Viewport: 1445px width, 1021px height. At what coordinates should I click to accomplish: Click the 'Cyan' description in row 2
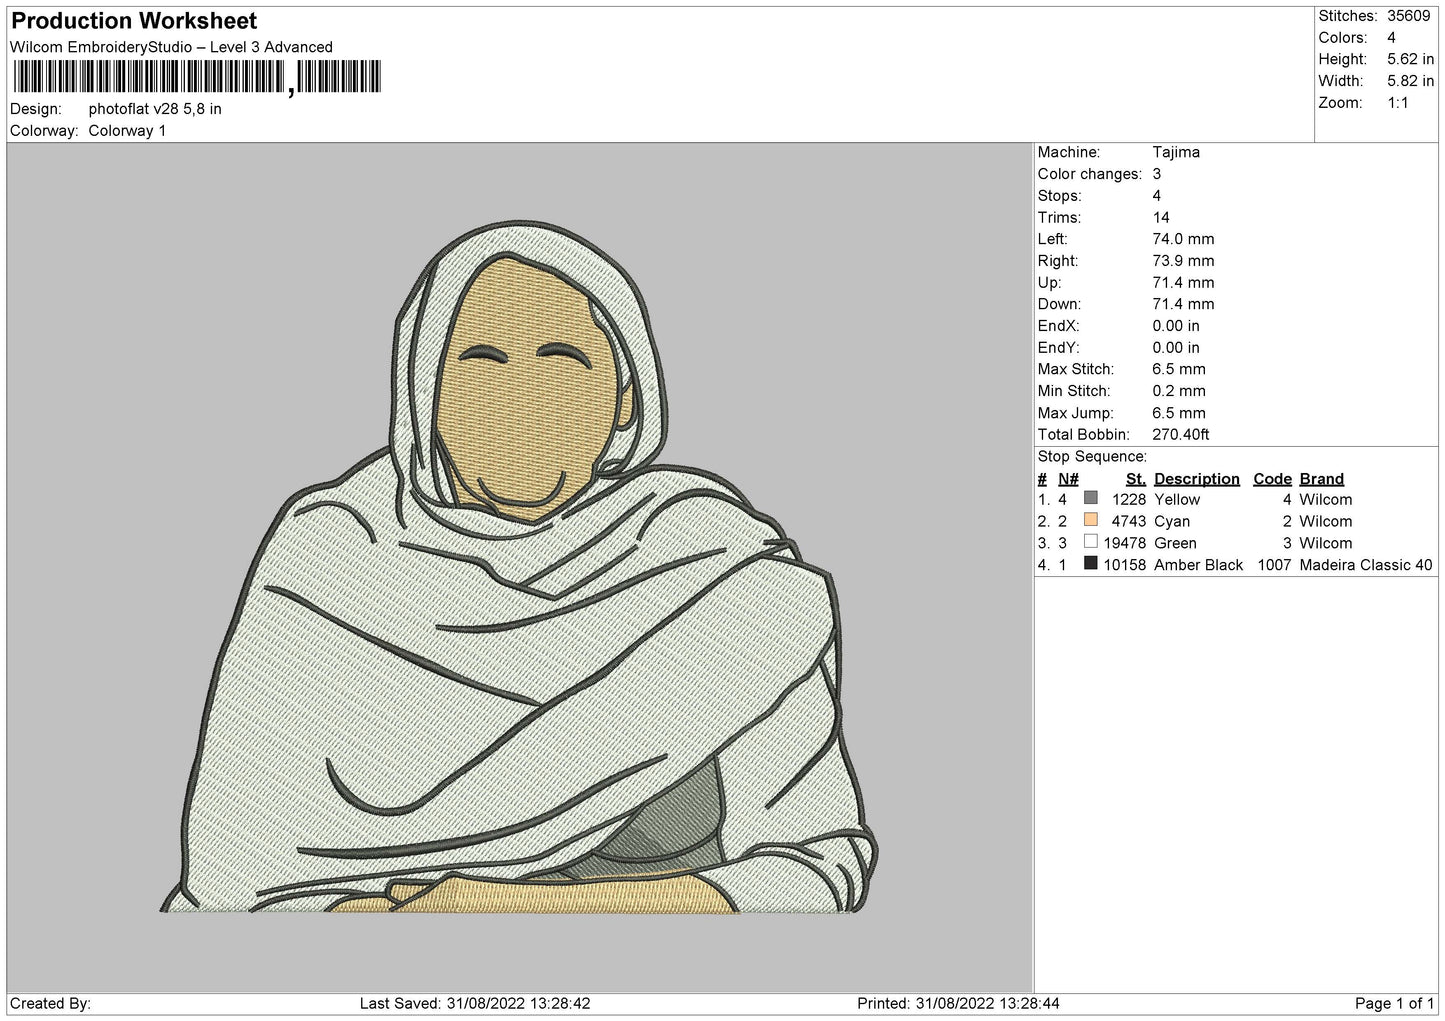[x=1171, y=521]
